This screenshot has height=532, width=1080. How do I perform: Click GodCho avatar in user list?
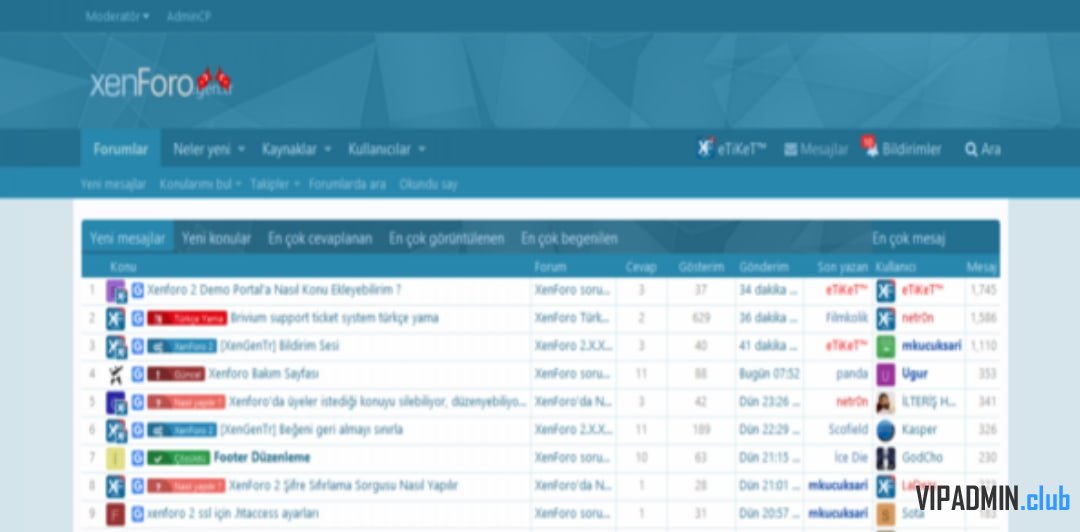point(886,458)
